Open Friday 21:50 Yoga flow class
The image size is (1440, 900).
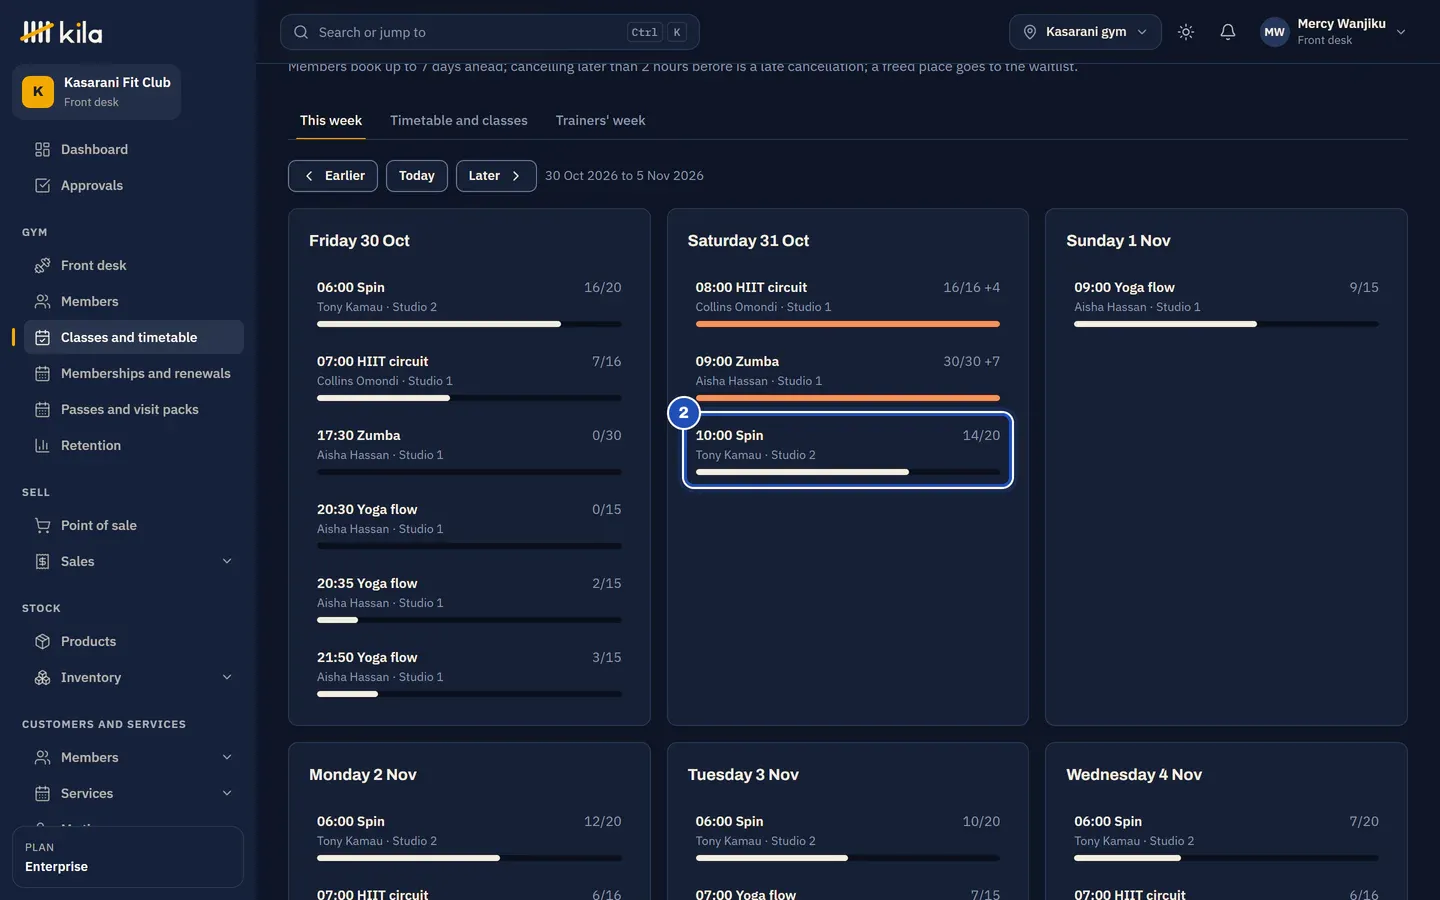(469, 672)
